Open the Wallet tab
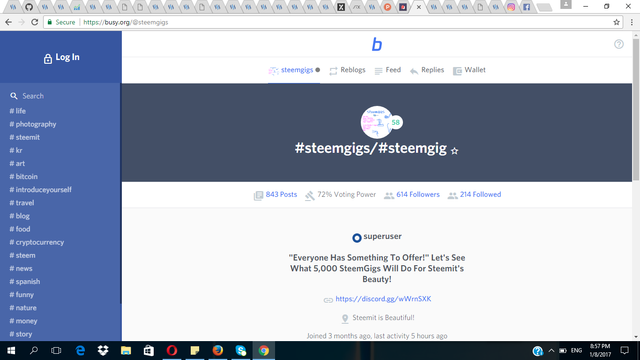The width and height of the screenshot is (640, 360). (469, 70)
